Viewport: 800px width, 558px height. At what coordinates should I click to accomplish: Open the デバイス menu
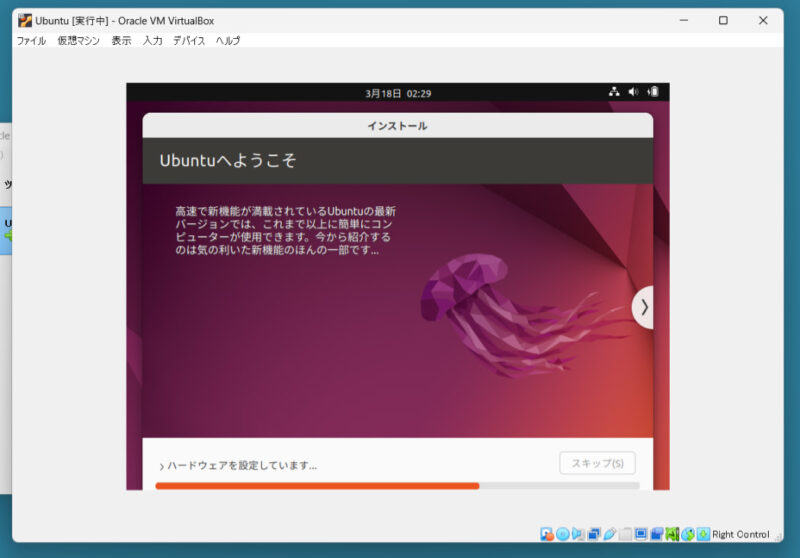[189, 41]
